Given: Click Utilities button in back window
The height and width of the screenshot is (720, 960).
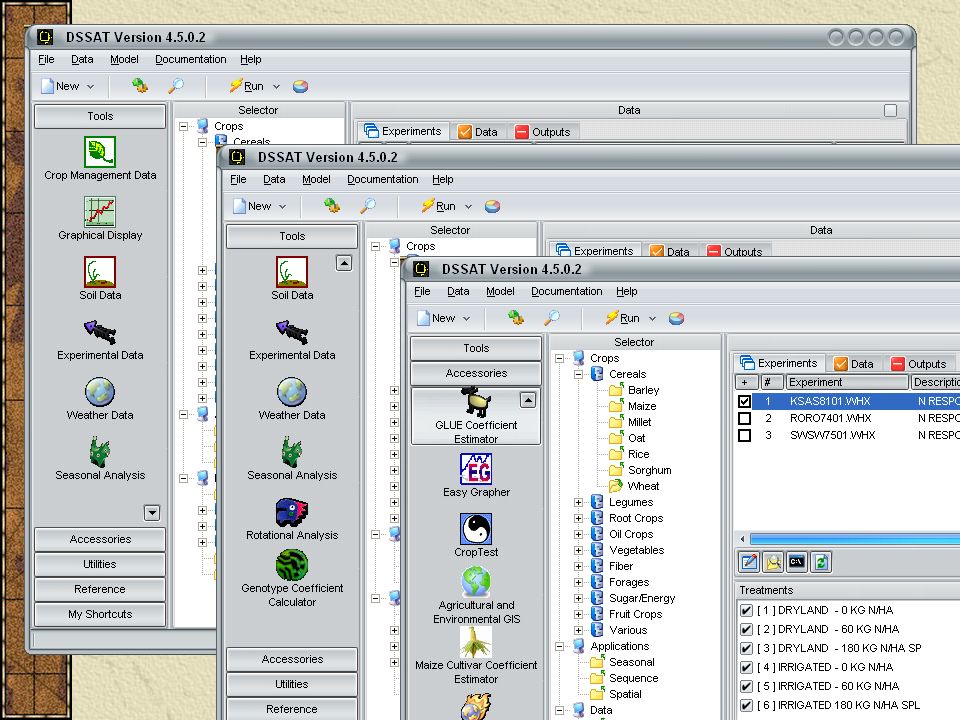Looking at the screenshot, I should point(100,564).
